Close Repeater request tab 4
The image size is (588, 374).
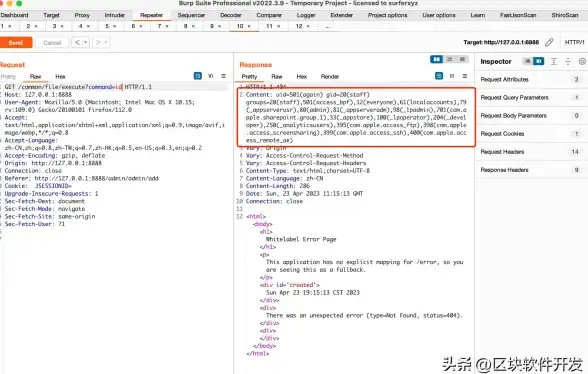pyautogui.click(x=88, y=26)
